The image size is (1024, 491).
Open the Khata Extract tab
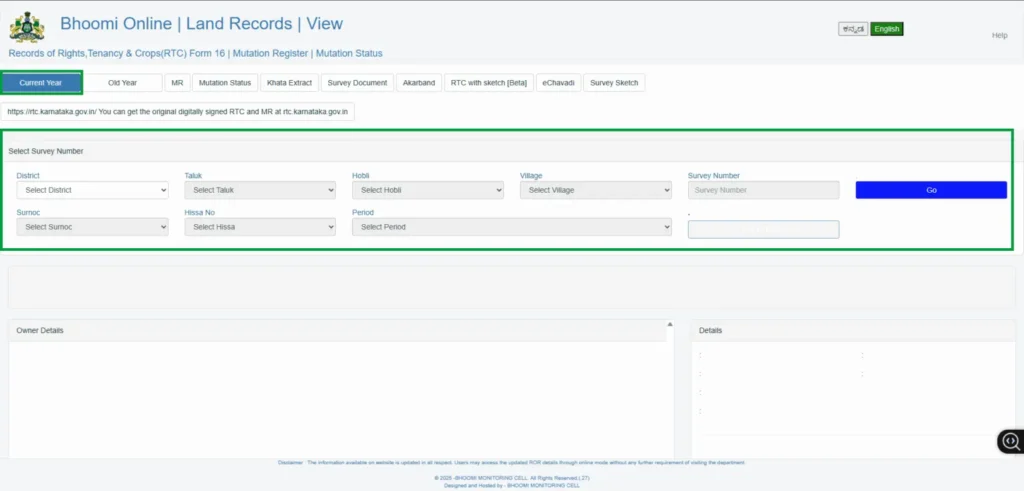289,83
